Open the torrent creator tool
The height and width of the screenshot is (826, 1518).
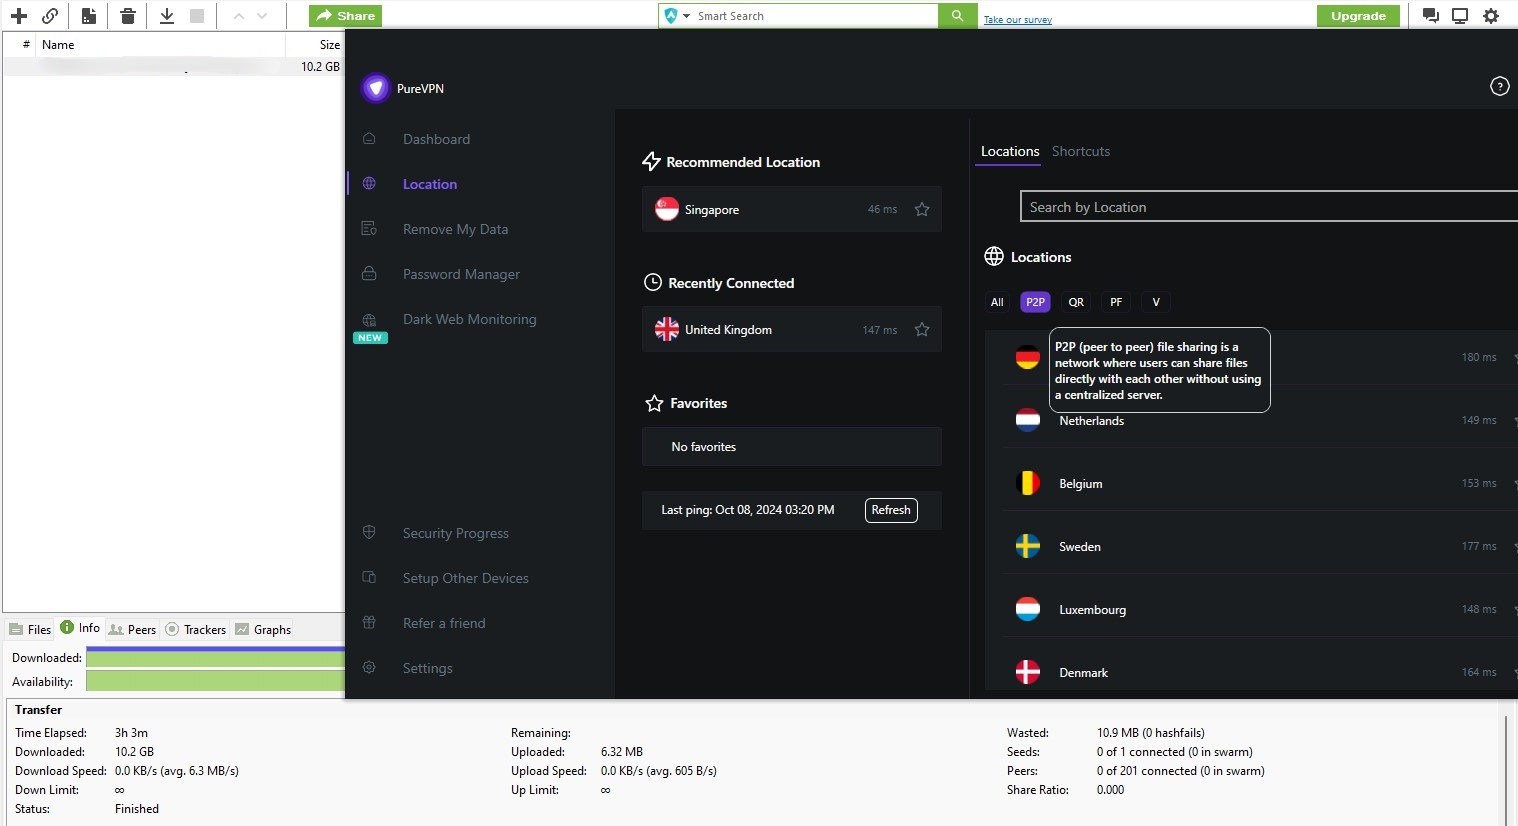point(88,16)
